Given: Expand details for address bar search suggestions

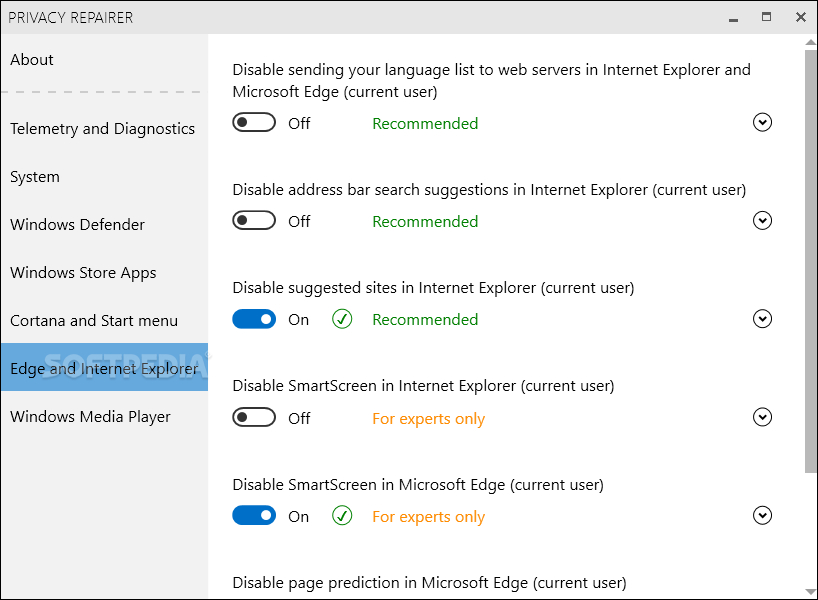Looking at the screenshot, I should click(x=762, y=221).
